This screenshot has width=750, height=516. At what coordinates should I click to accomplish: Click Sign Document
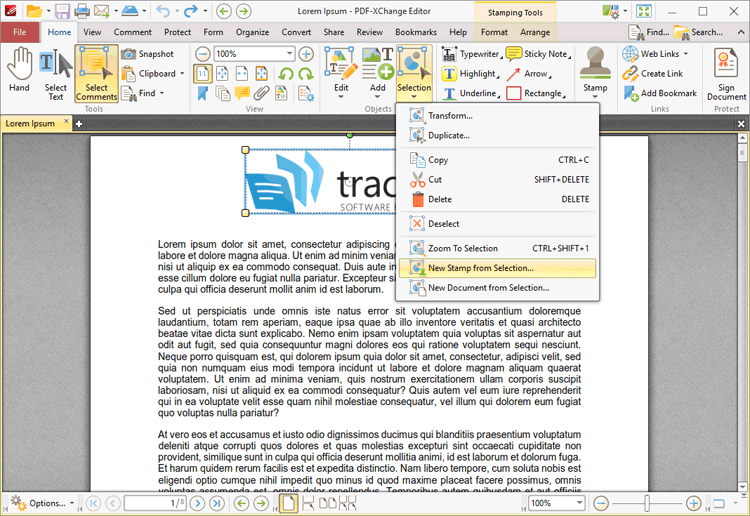click(x=726, y=74)
